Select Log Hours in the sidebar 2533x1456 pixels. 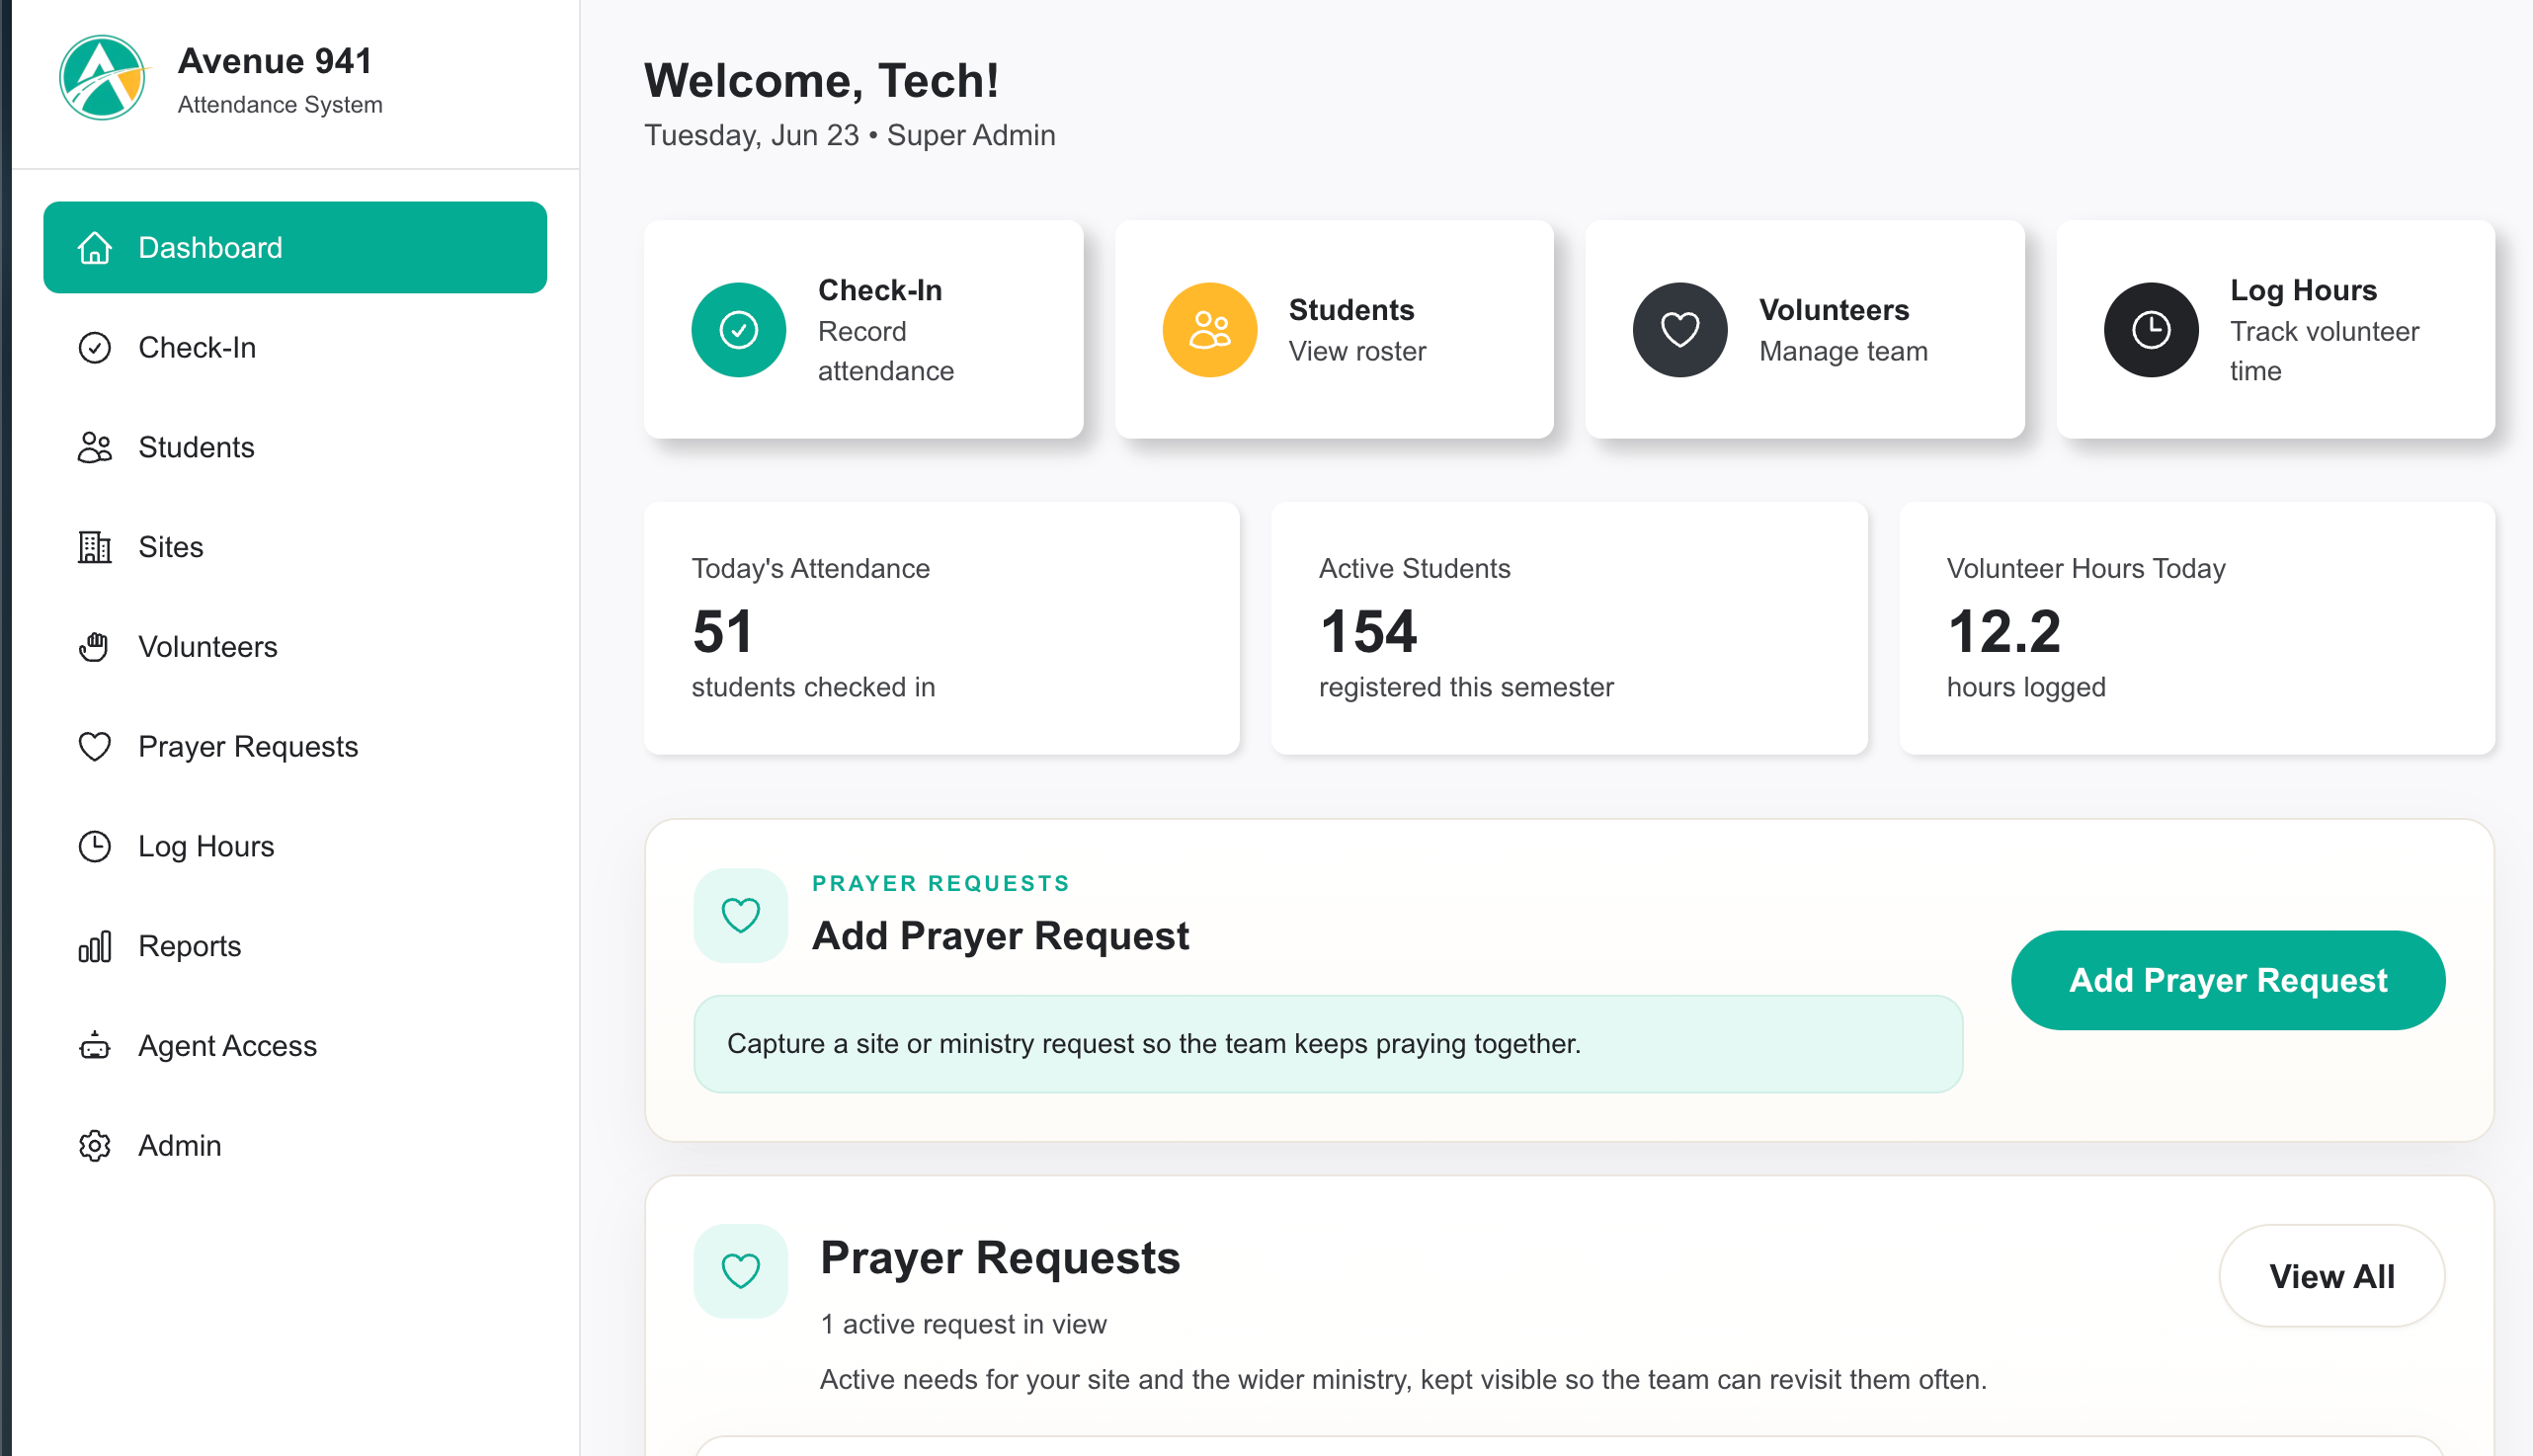click(295, 847)
